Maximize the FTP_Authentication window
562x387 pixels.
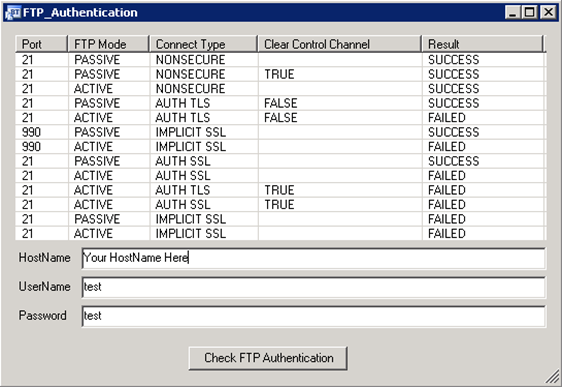[530, 13]
